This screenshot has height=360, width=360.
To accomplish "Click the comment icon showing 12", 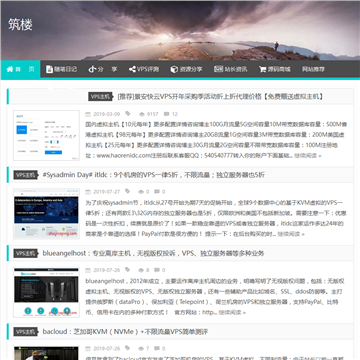I will click(x=166, y=114).
